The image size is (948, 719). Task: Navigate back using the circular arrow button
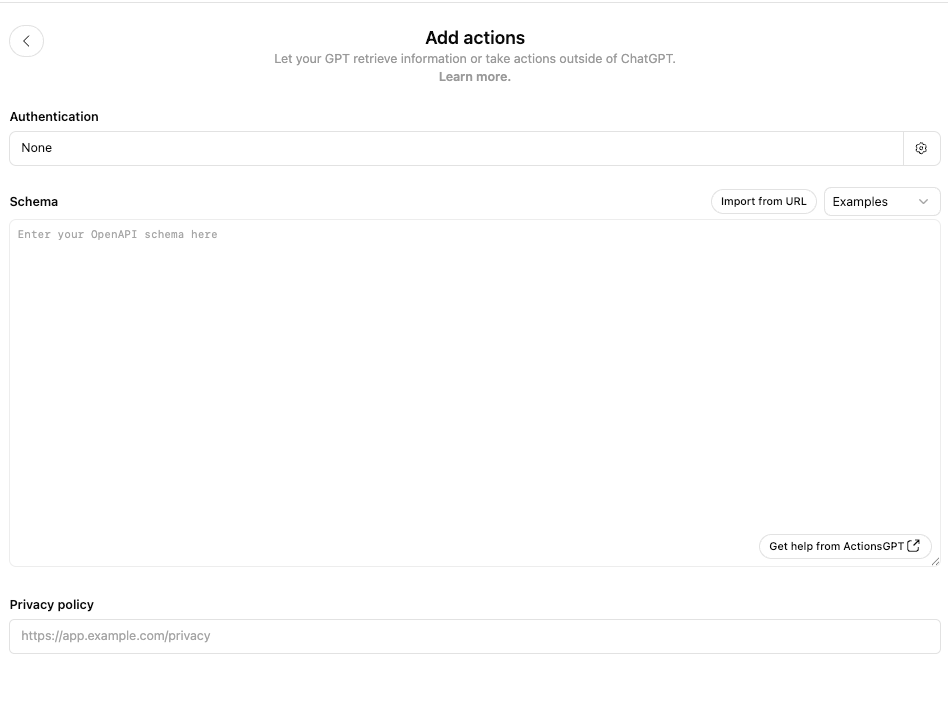(x=26, y=40)
